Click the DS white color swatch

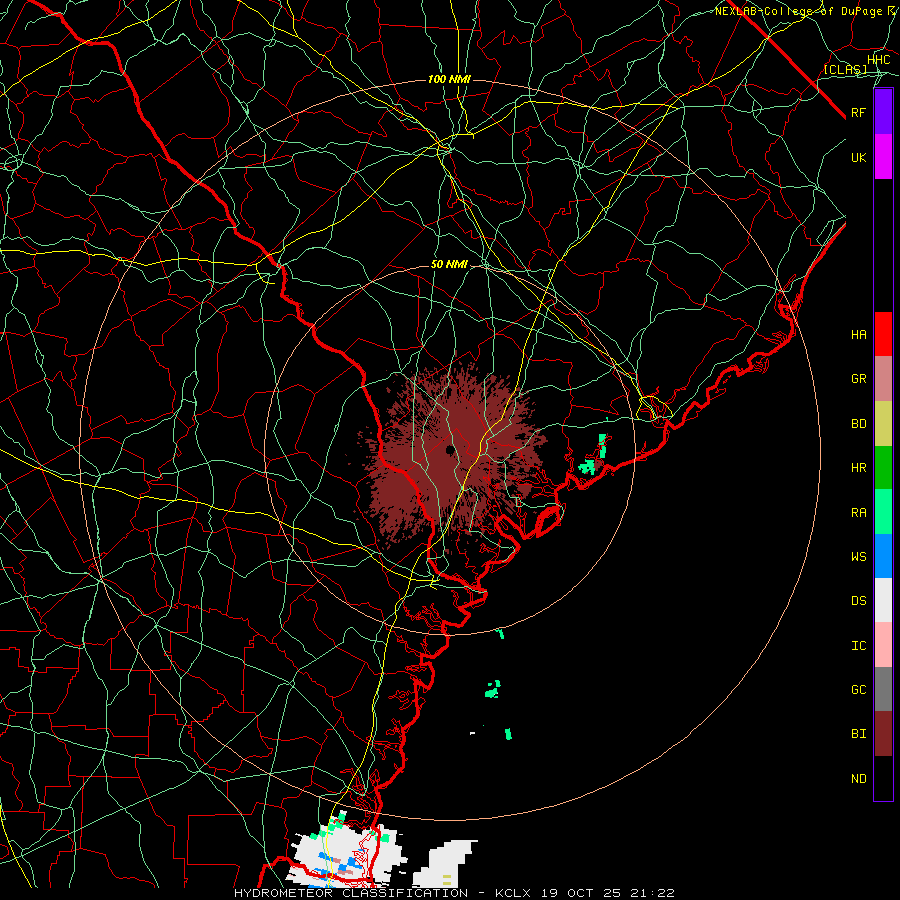(883, 600)
